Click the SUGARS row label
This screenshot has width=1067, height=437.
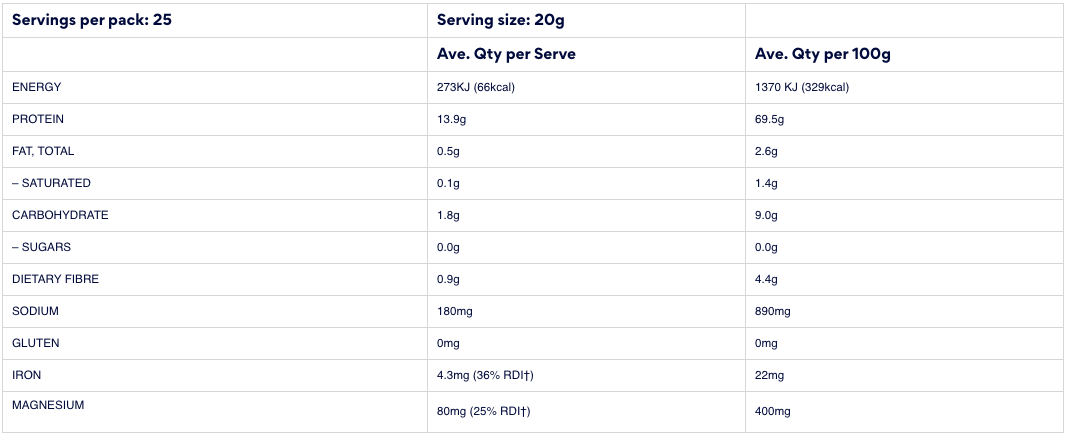pos(41,247)
